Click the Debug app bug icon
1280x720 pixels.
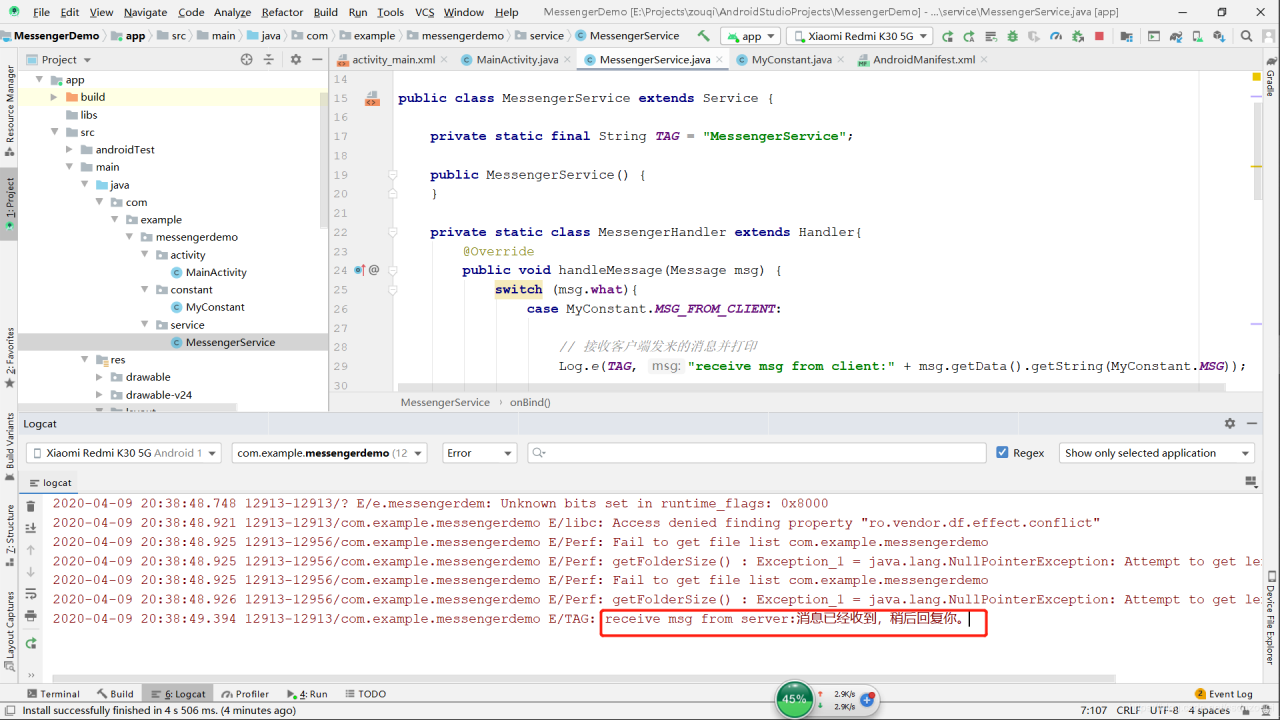point(1012,36)
